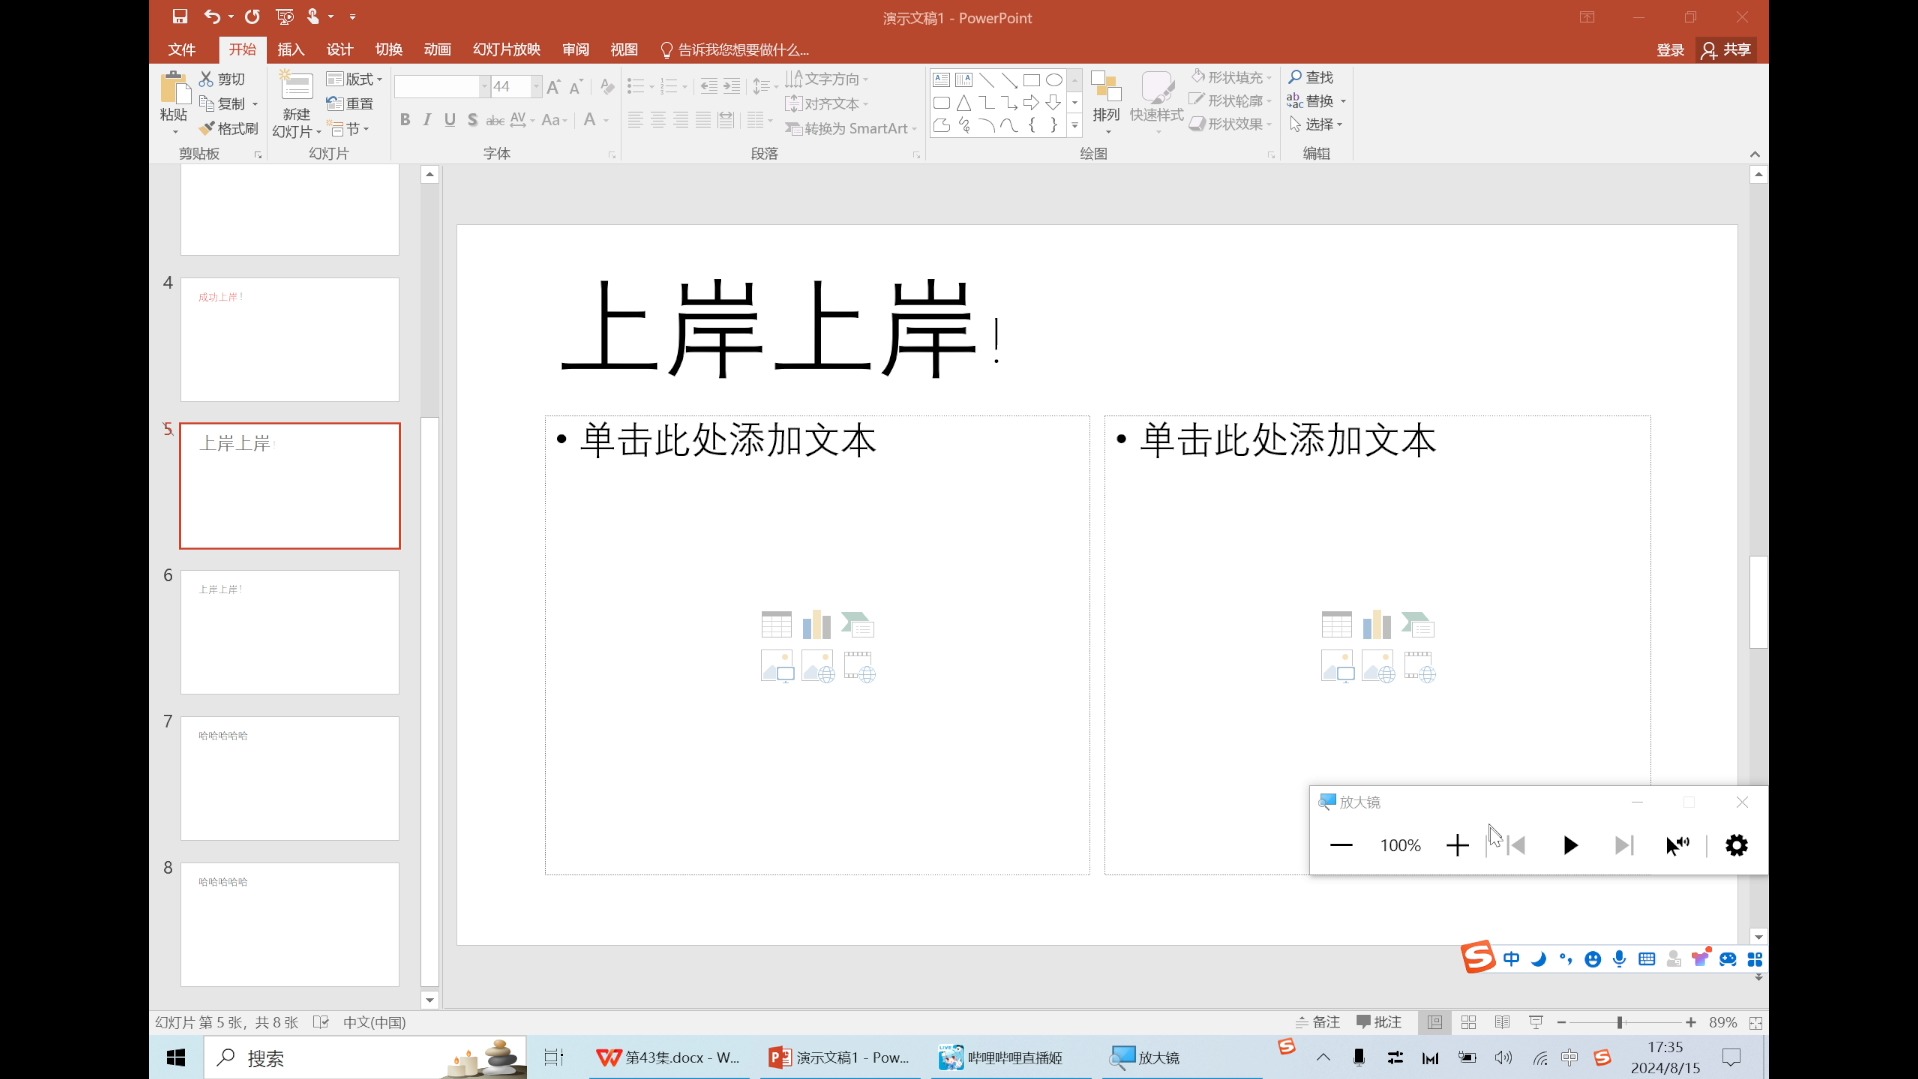Click Play in the 放大镜 magnifier window

pyautogui.click(x=1569, y=845)
